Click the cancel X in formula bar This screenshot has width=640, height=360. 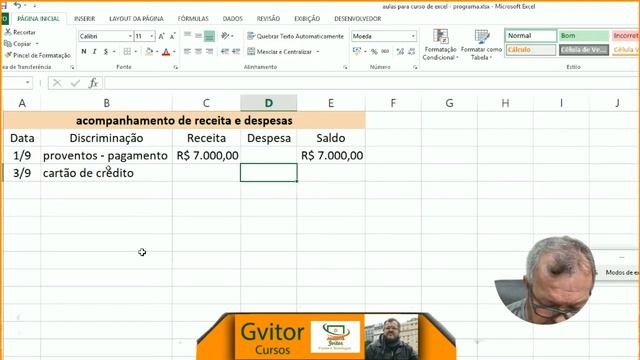57,83
